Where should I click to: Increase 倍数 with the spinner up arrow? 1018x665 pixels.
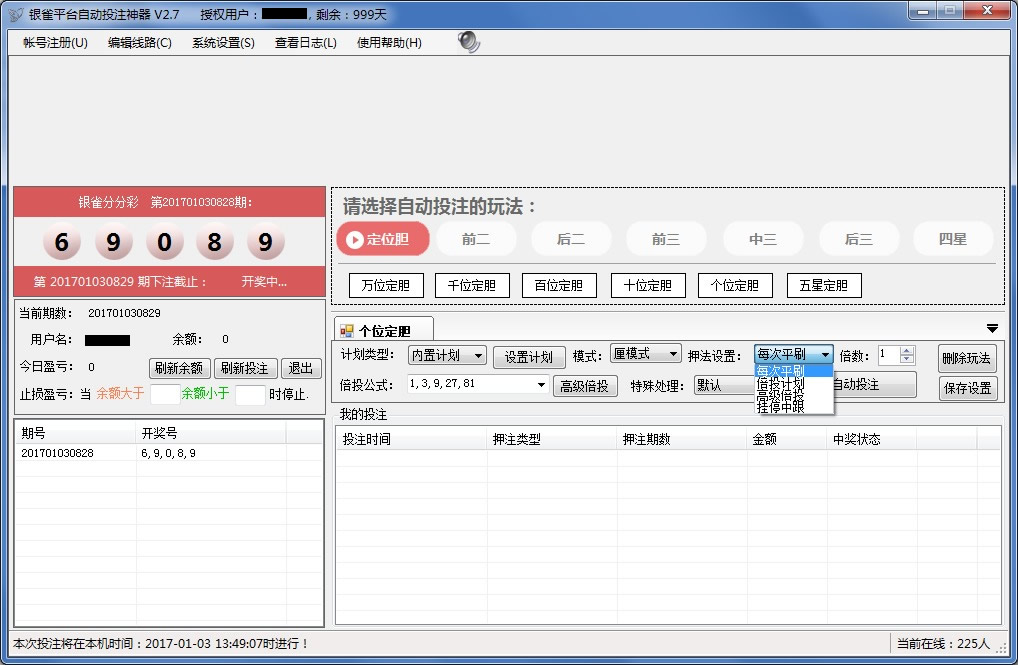907,350
